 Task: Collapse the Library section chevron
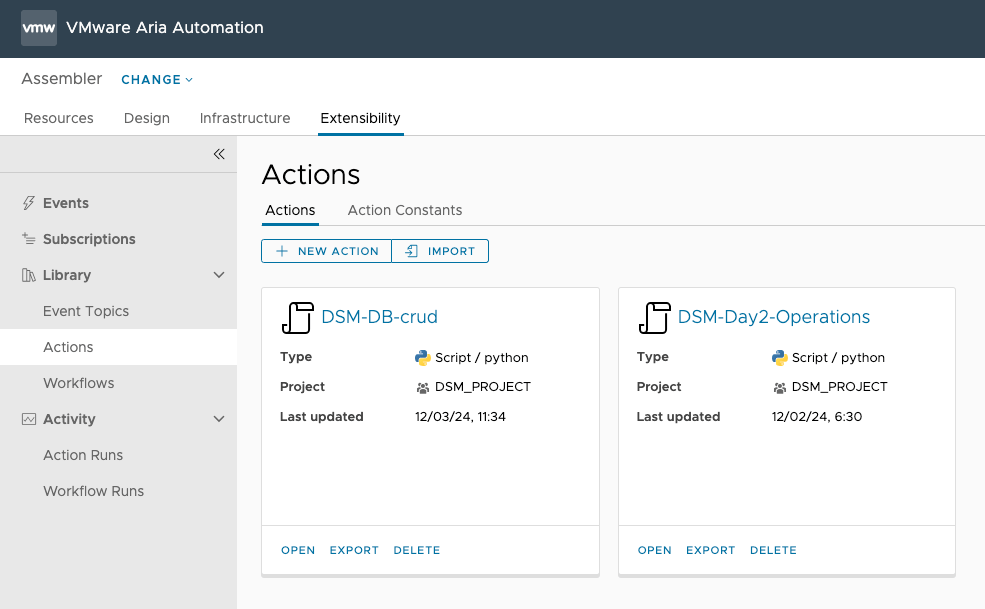(x=219, y=275)
